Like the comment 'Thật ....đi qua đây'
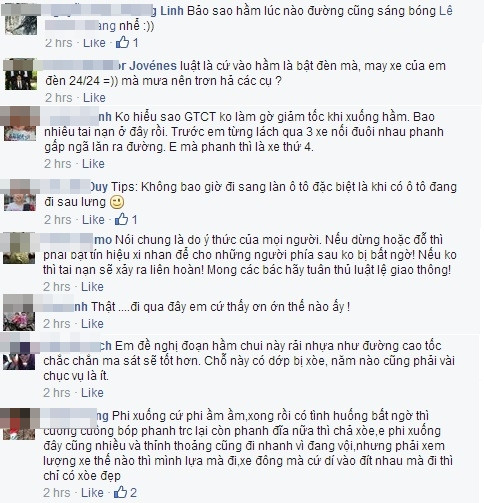This screenshot has width=484, height=503. point(92,324)
